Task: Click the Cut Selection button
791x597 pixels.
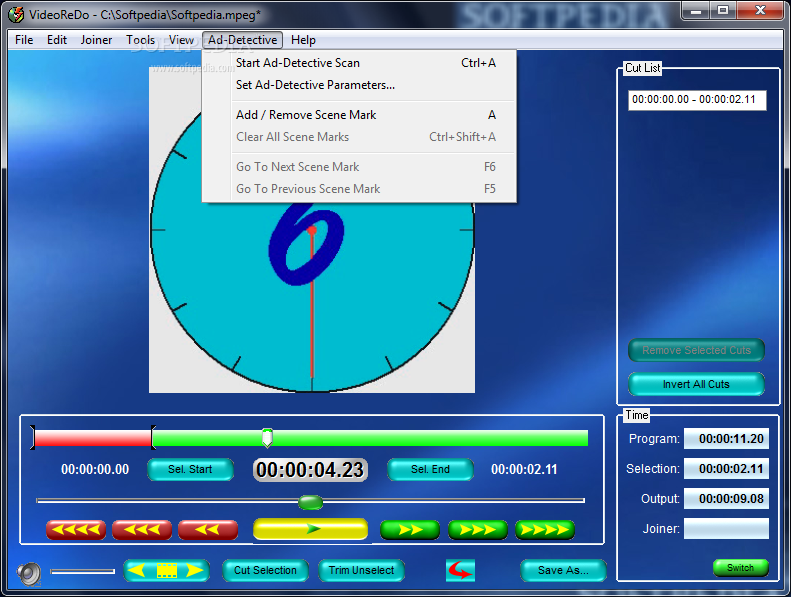Action: 265,570
